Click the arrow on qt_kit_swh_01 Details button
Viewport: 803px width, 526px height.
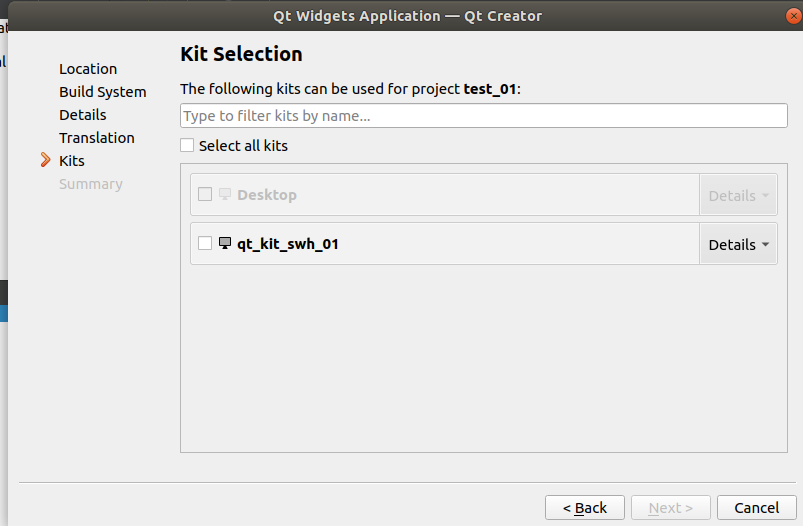pyautogui.click(x=765, y=245)
